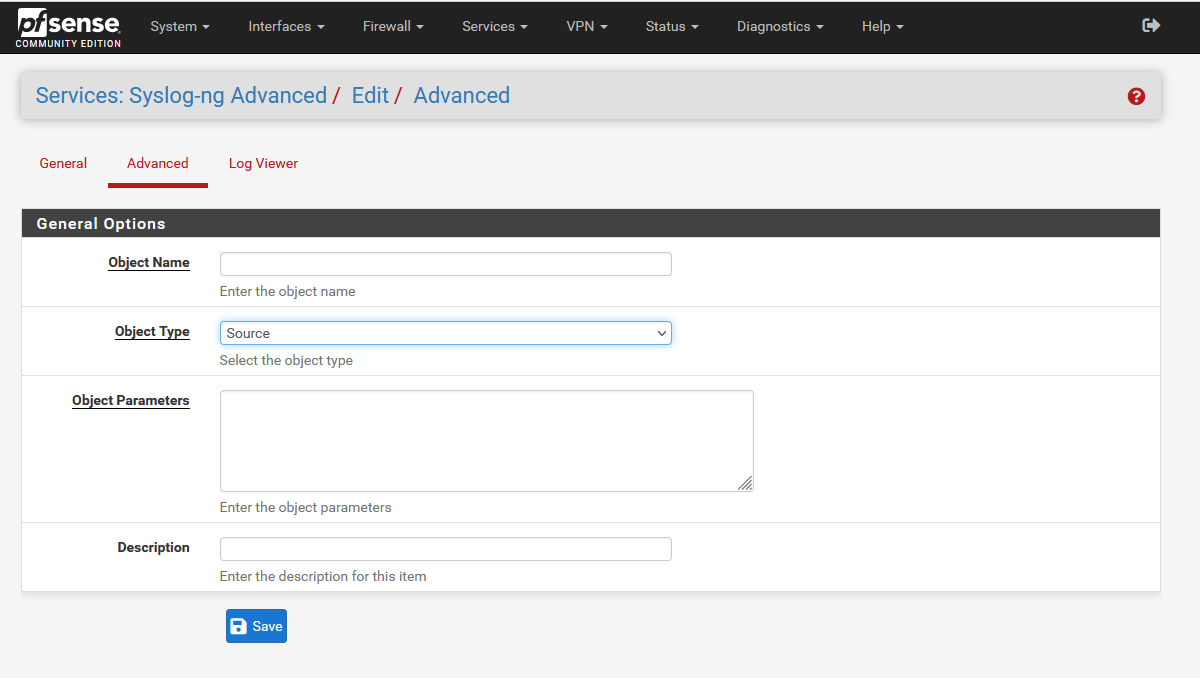This screenshot has height=678, width=1200.
Task: Expand the Object Type dropdown
Action: (x=446, y=333)
